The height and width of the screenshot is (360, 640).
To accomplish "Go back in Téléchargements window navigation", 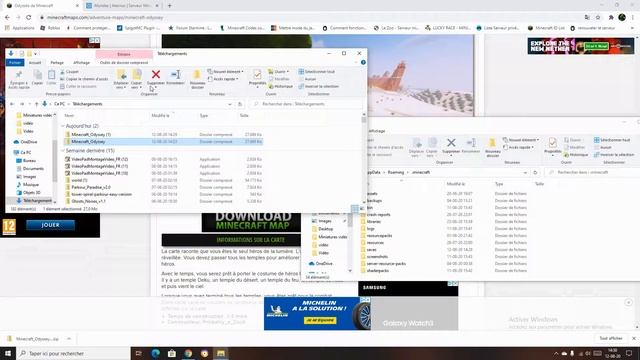I will 12,104.
